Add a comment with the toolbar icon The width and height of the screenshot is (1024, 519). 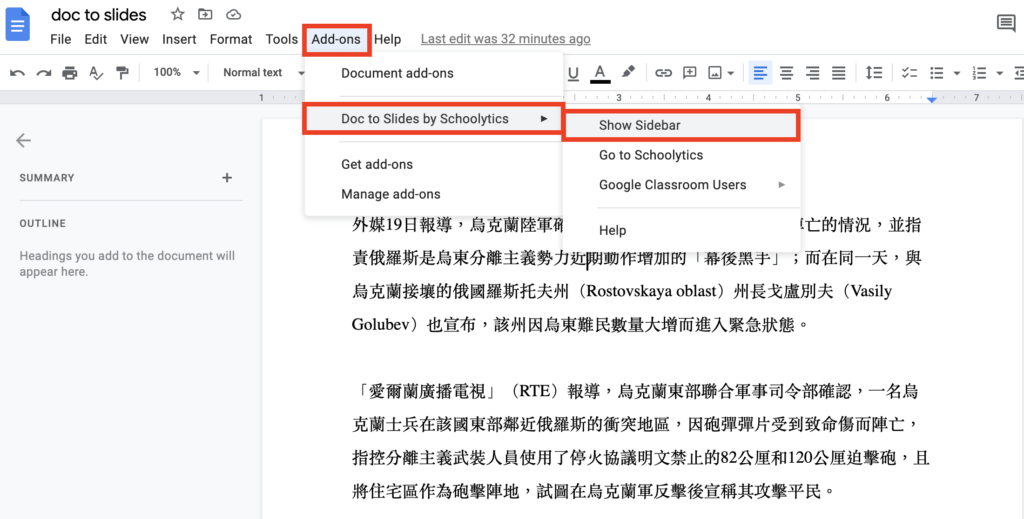pyautogui.click(x=689, y=72)
